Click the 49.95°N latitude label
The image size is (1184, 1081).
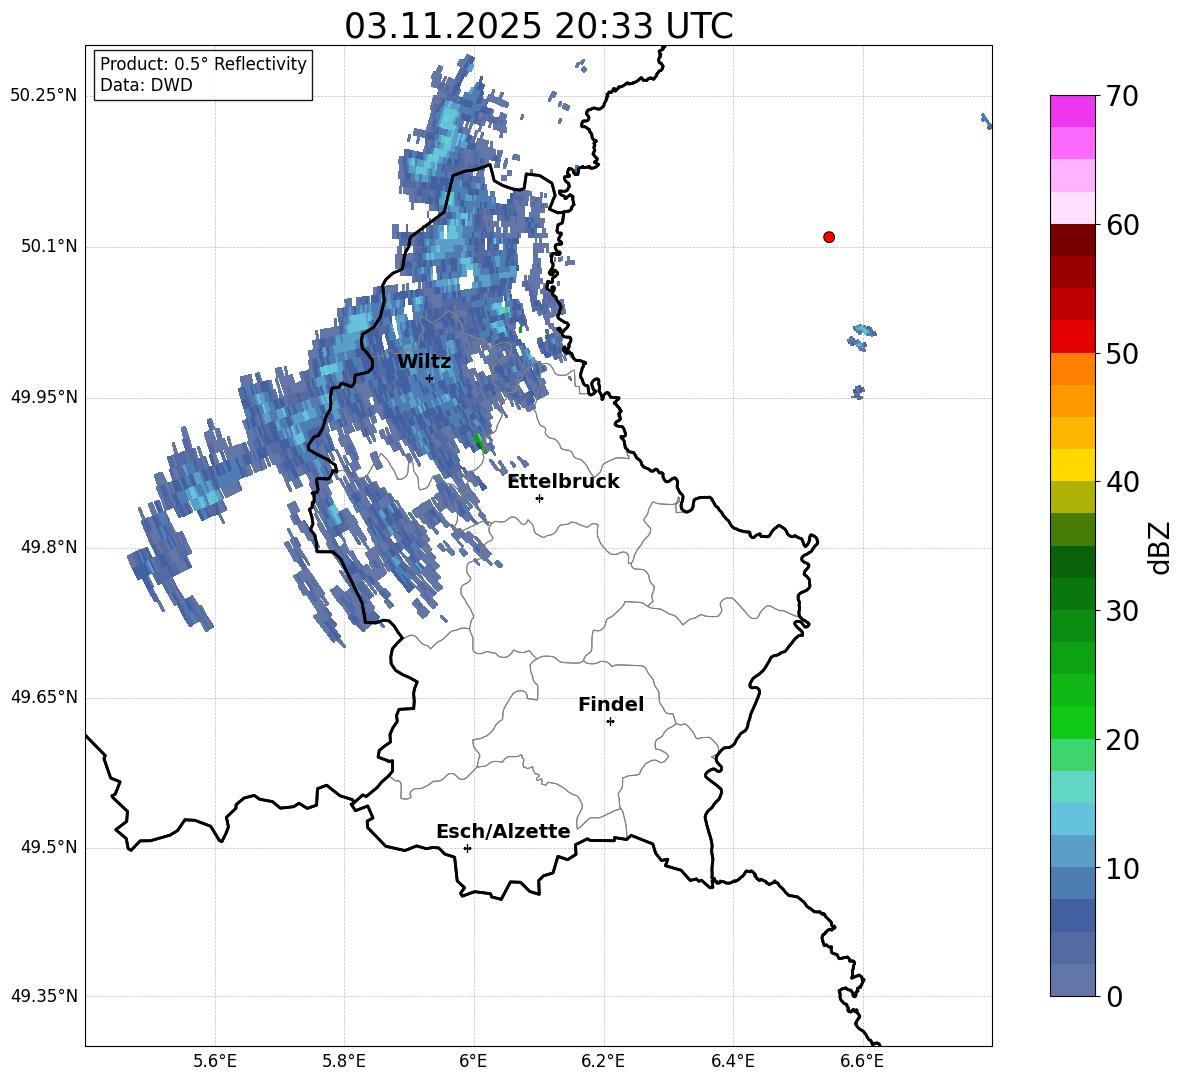tap(44, 396)
